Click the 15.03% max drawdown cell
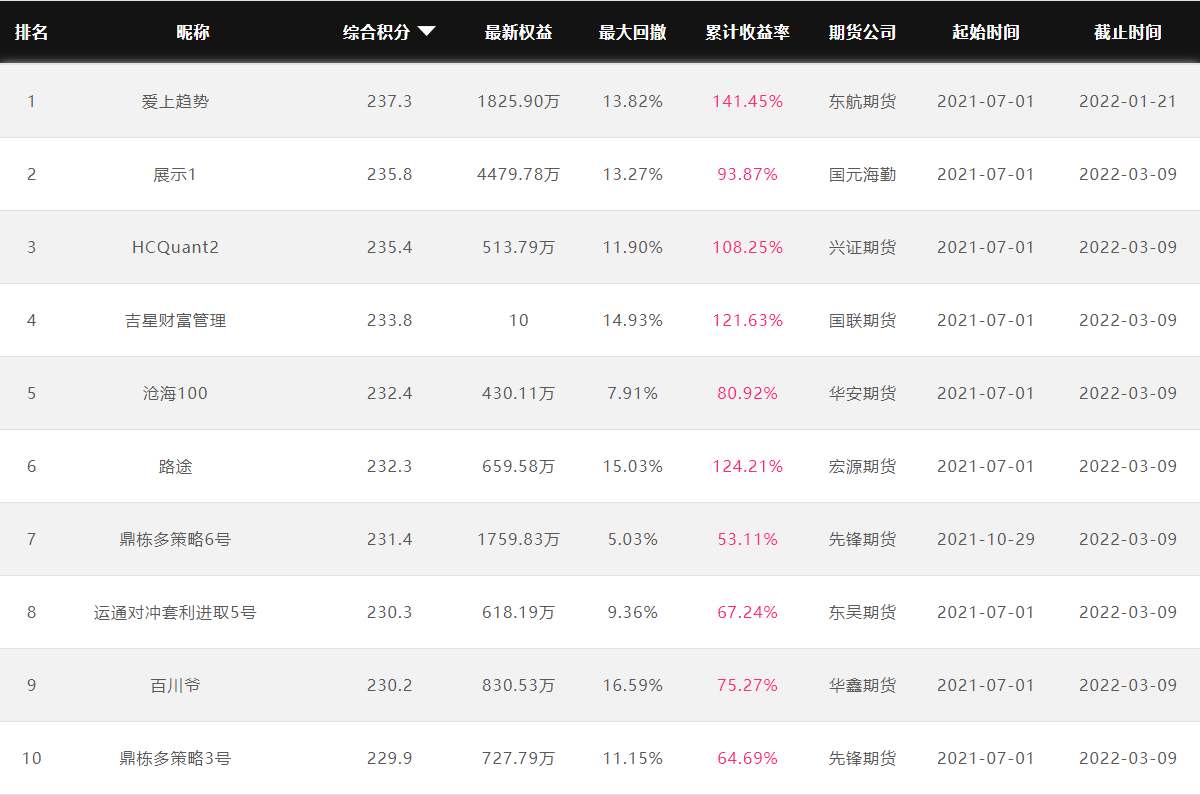Screen dimensions: 1200x795 click(x=632, y=466)
